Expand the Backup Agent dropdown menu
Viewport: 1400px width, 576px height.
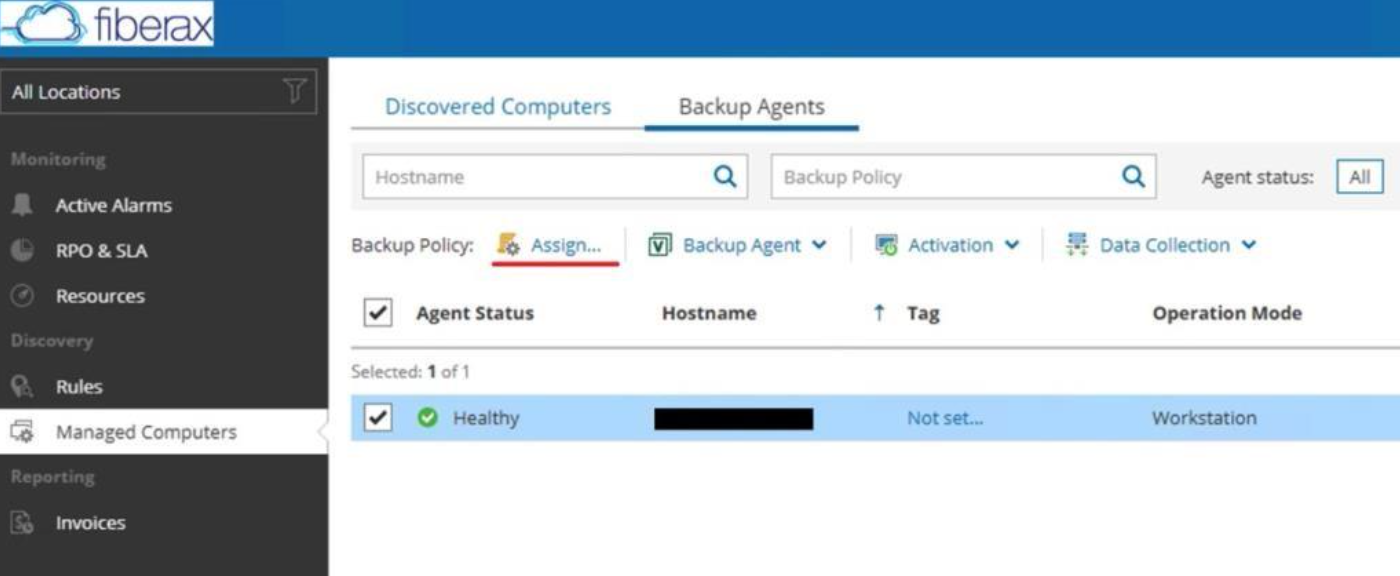coord(819,246)
